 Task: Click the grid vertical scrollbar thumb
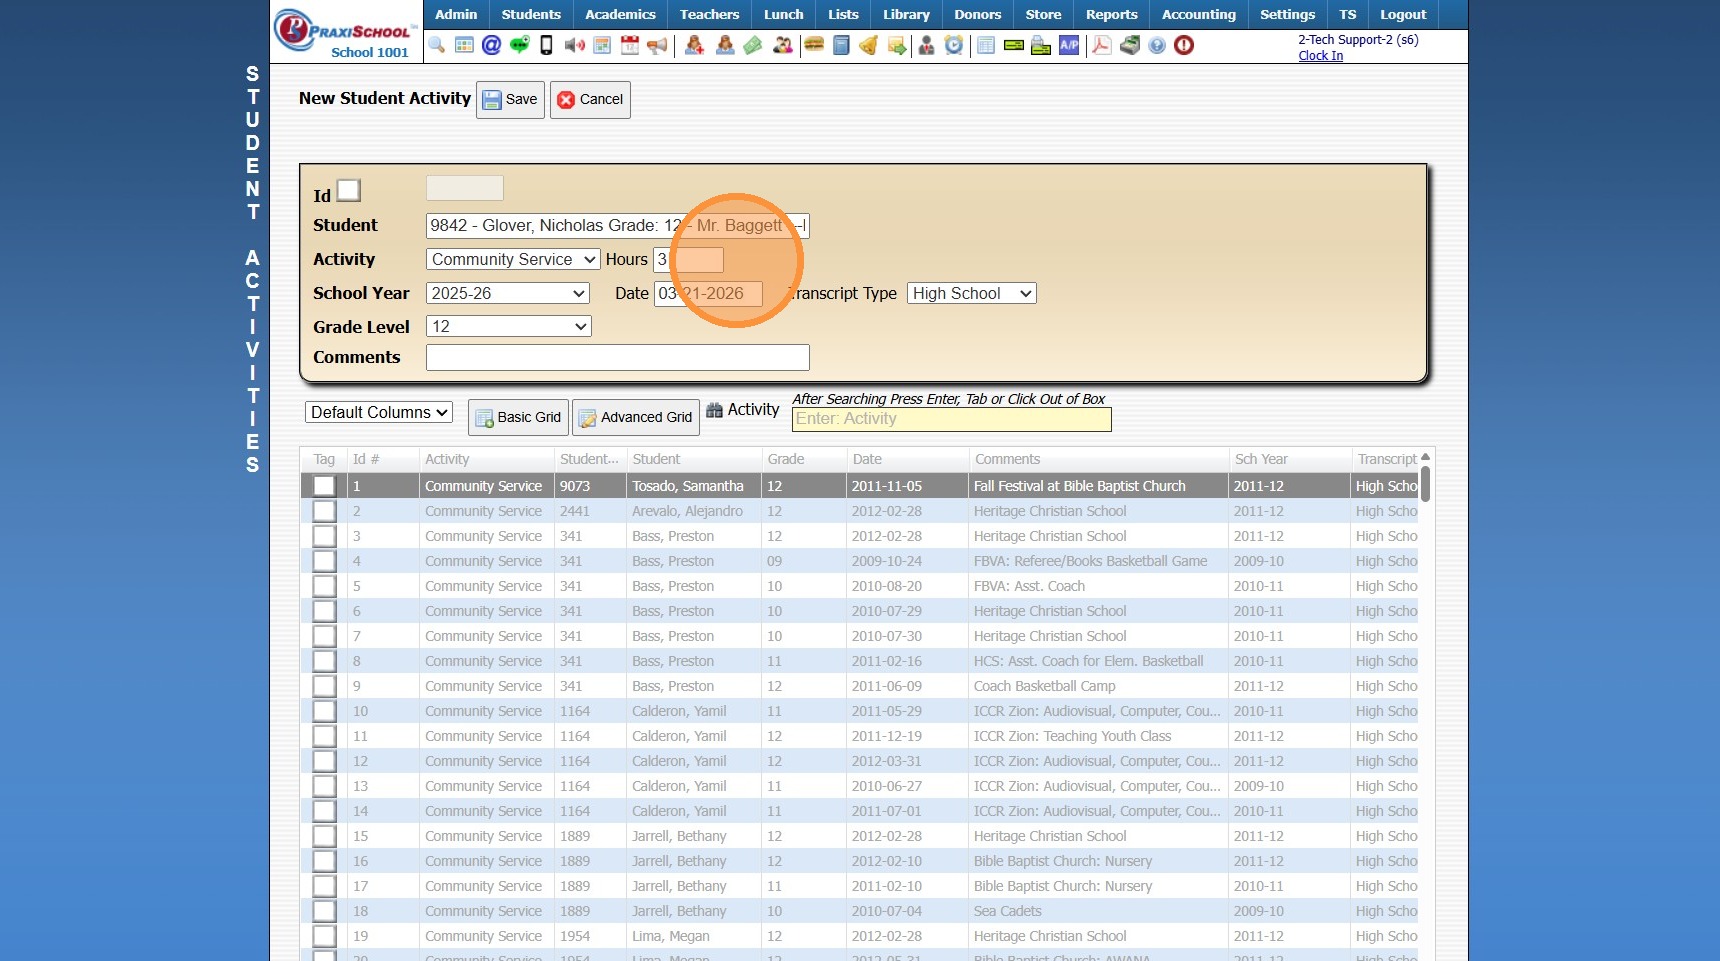(x=1425, y=483)
